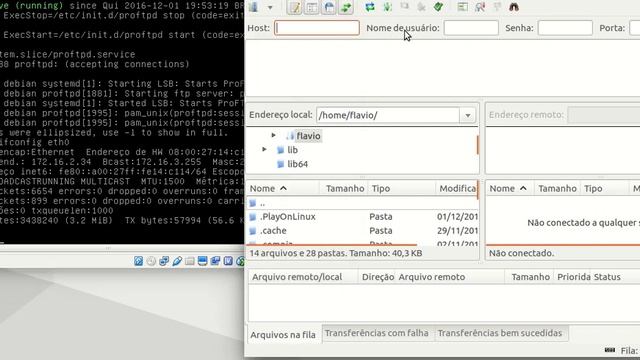Open the binoculars file search

pyautogui.click(x=514, y=7)
